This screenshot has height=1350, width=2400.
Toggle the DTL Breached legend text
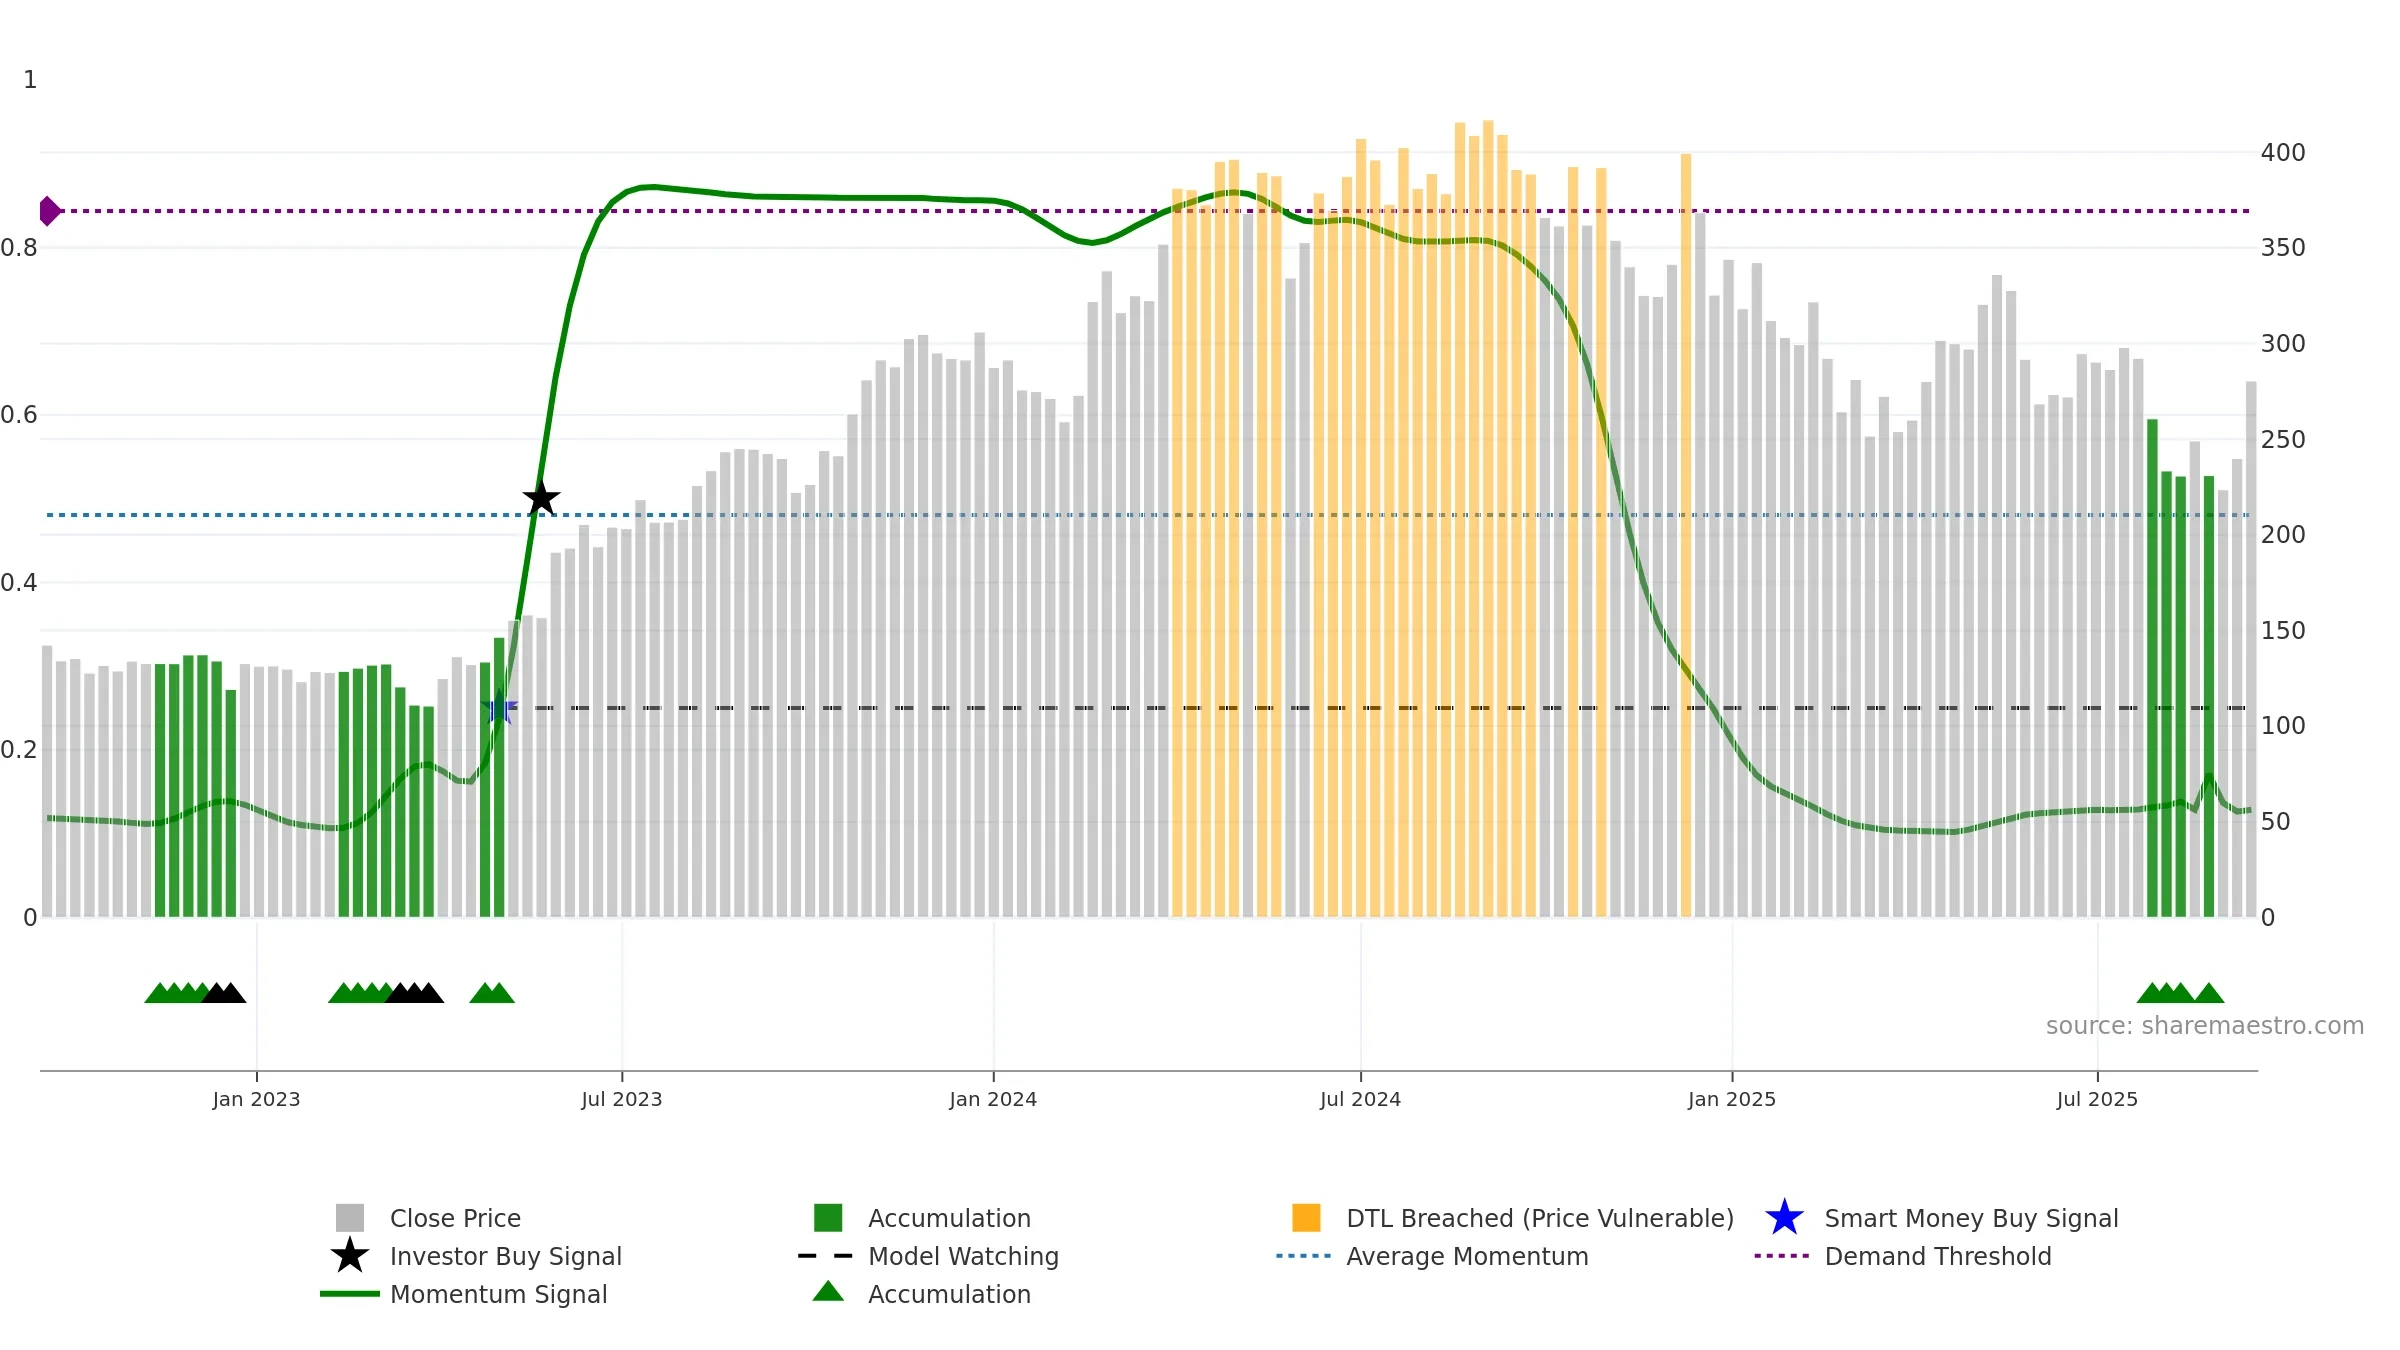click(1539, 1218)
